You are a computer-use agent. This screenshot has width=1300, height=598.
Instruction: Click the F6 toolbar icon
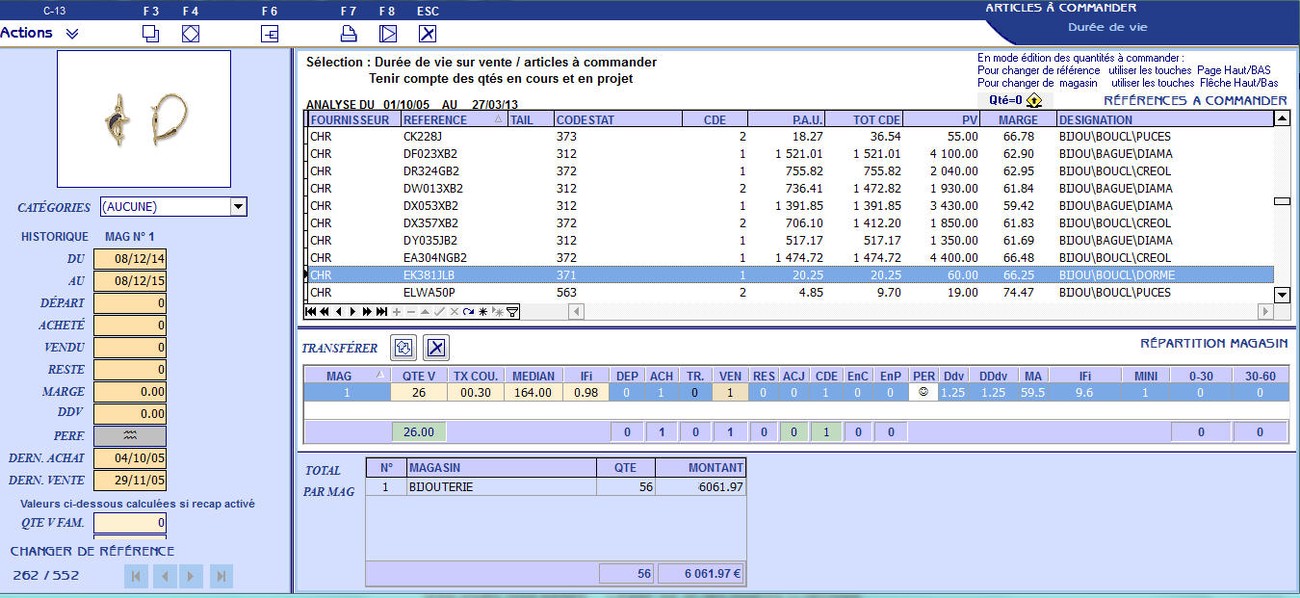tap(269, 33)
